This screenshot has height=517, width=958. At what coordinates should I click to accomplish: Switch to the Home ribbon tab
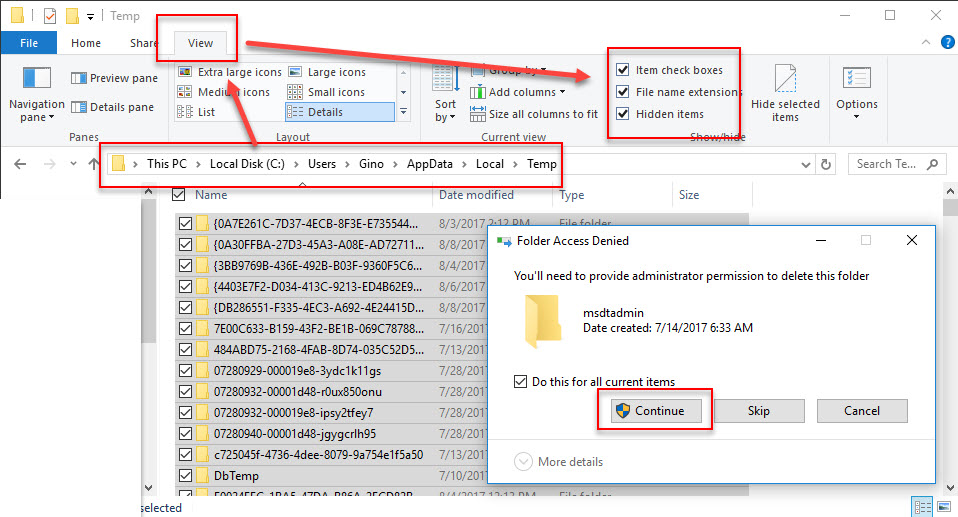[86, 43]
